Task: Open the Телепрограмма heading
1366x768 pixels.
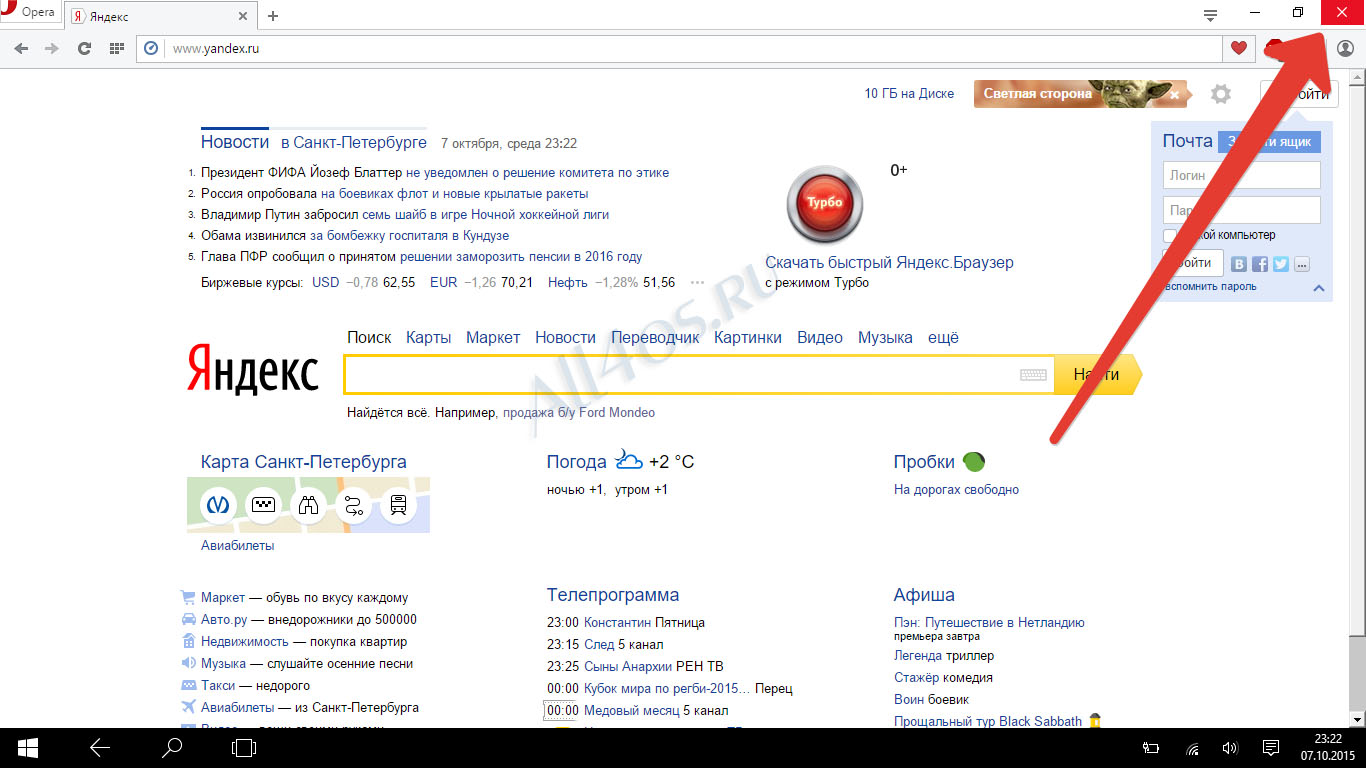Action: pos(613,594)
